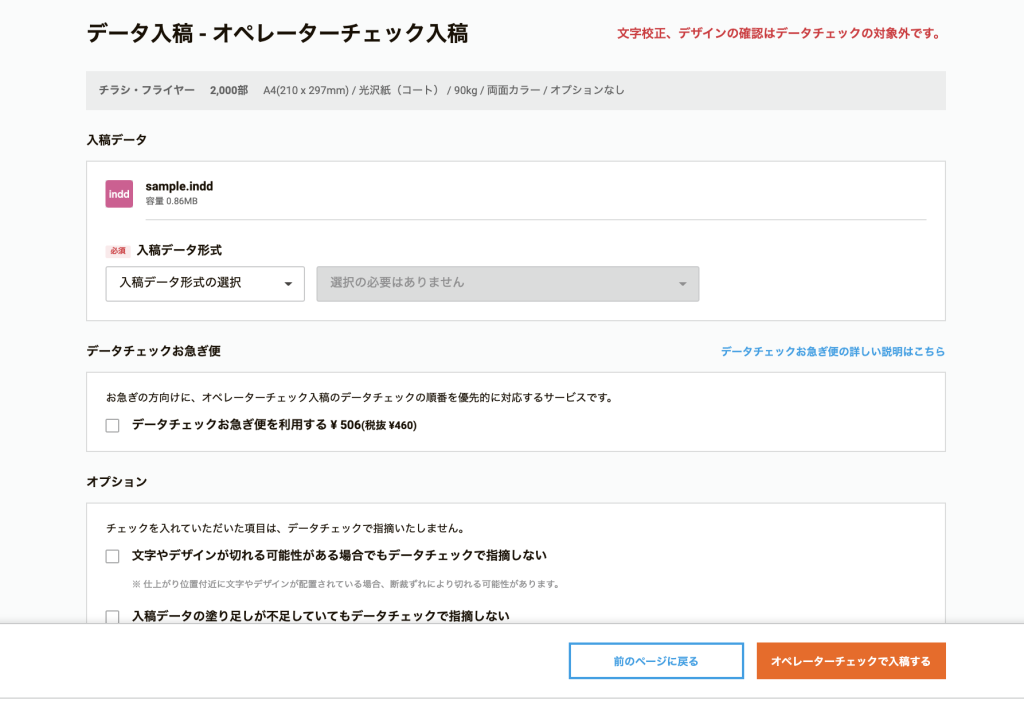Click the disabled 選択の必要はありません dropdown
1024x701 pixels.
coord(507,283)
